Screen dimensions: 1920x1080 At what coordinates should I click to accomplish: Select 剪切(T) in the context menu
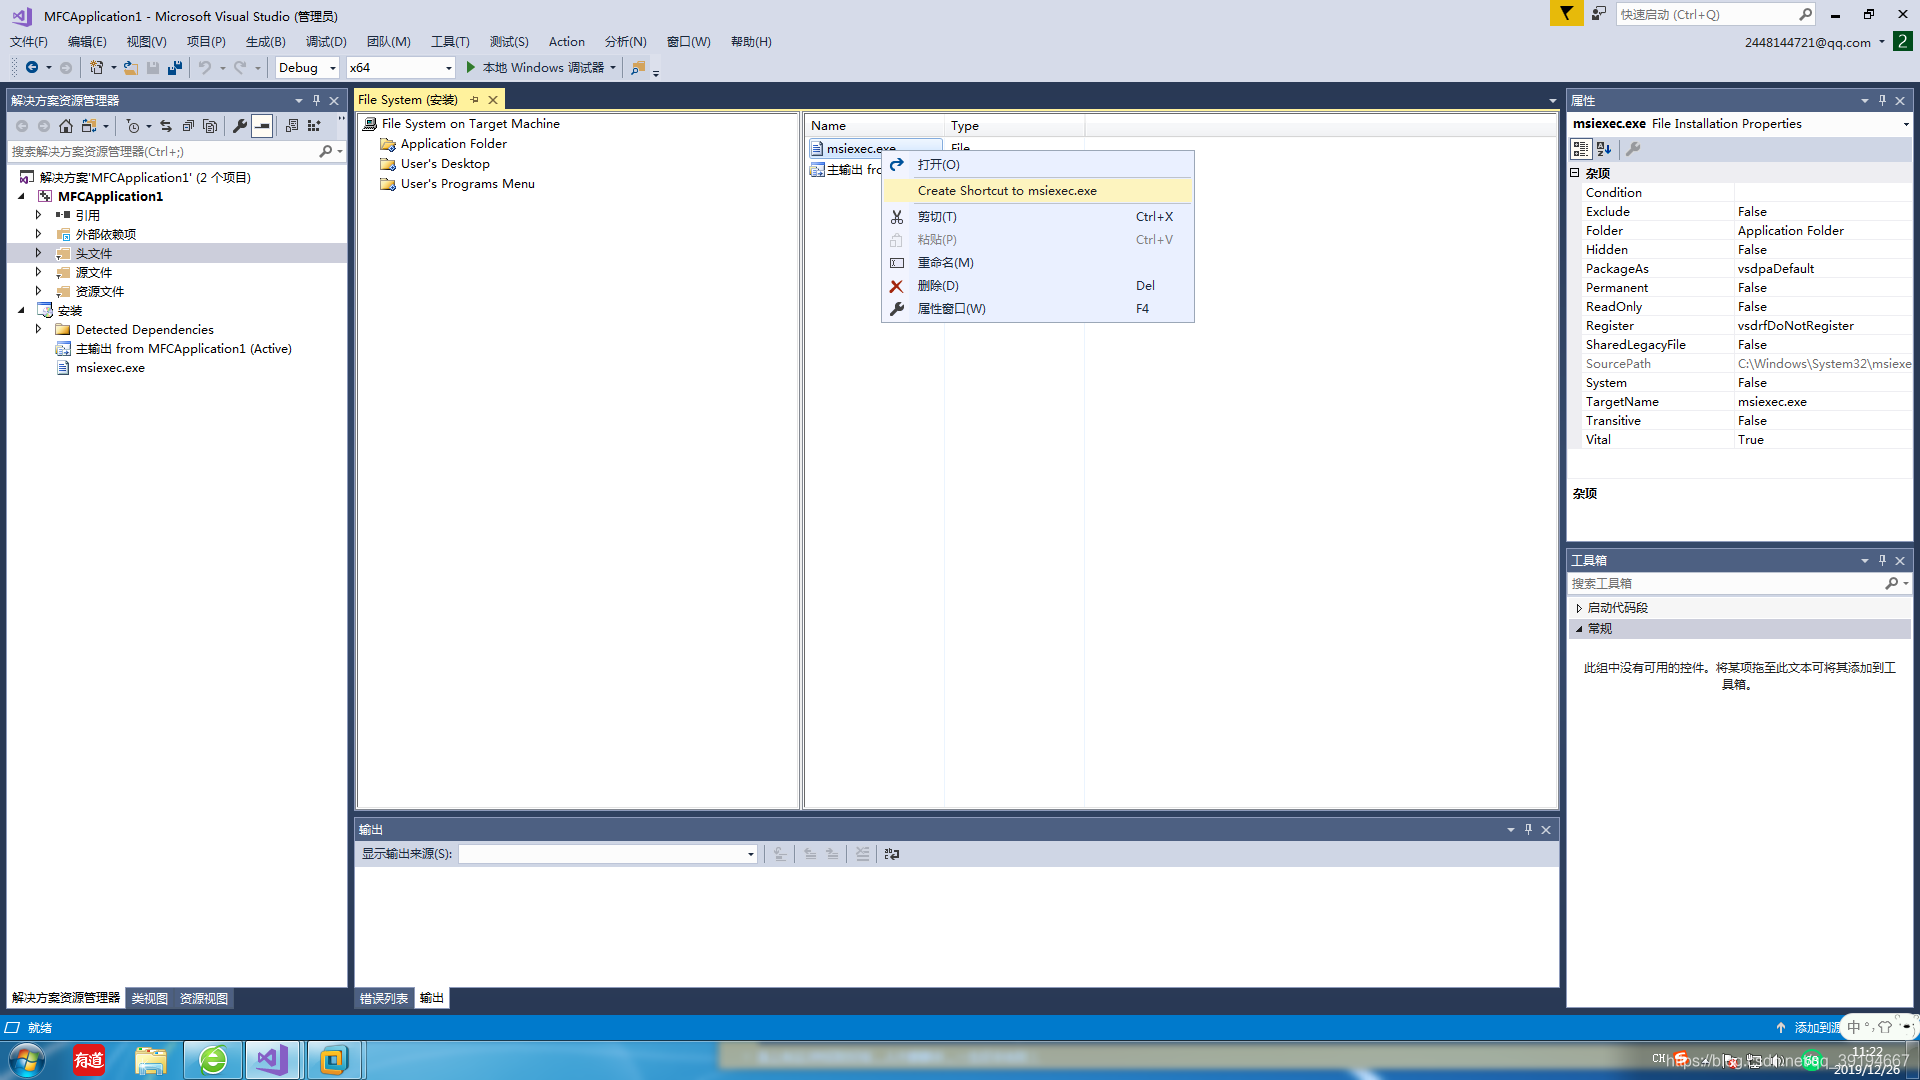[1038, 217]
